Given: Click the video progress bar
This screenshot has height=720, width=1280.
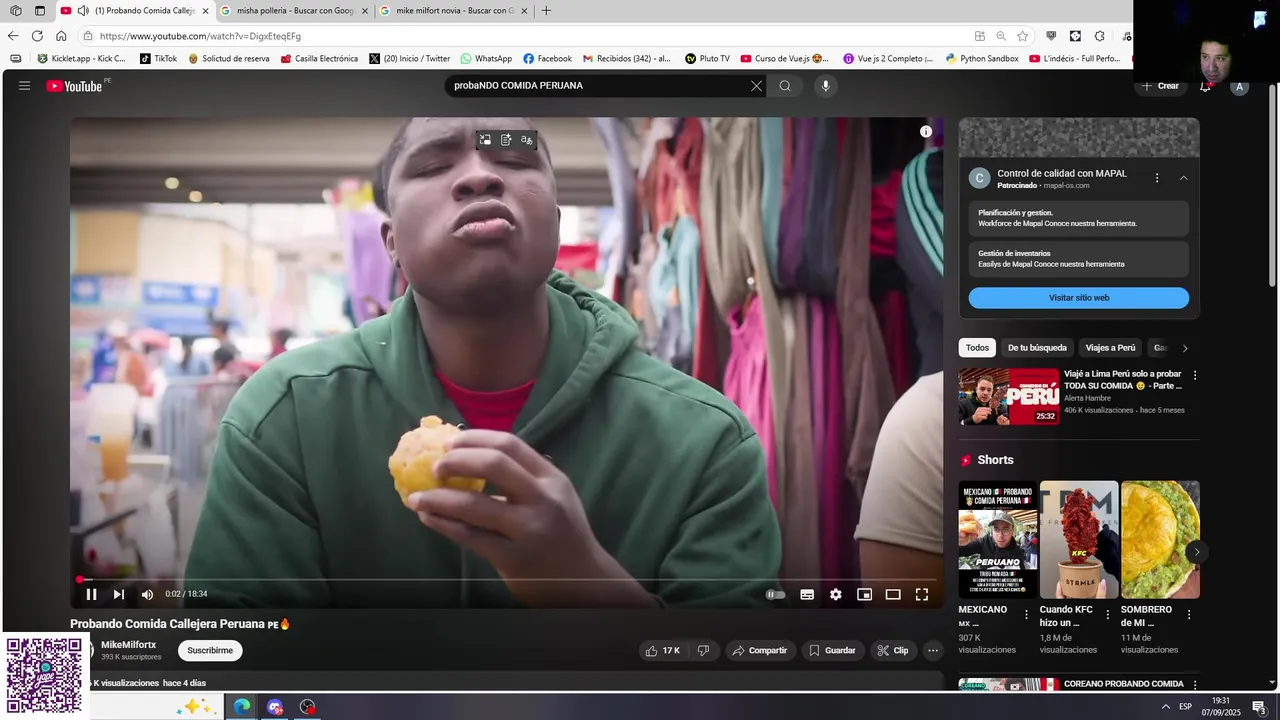Looking at the screenshot, I should (x=506, y=579).
